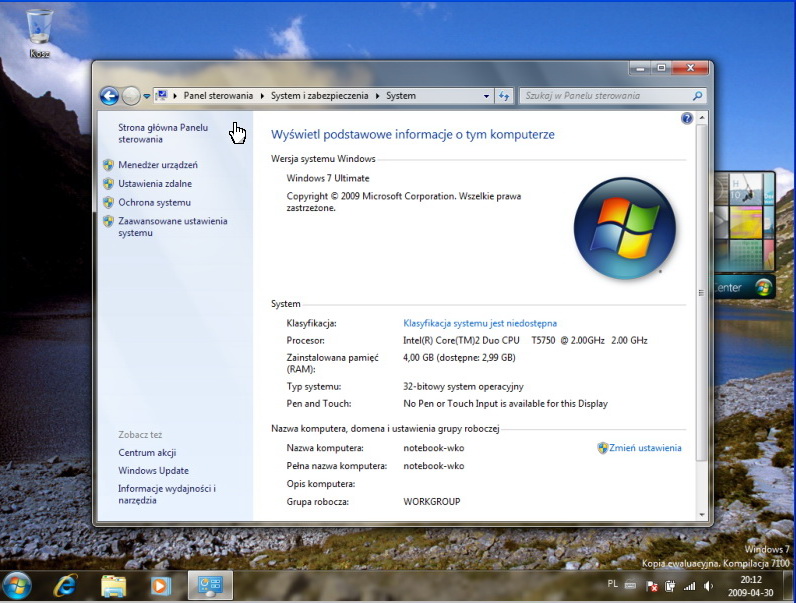
Task: Open the Kosz recycle bin icon
Action: pyautogui.click(x=39, y=34)
